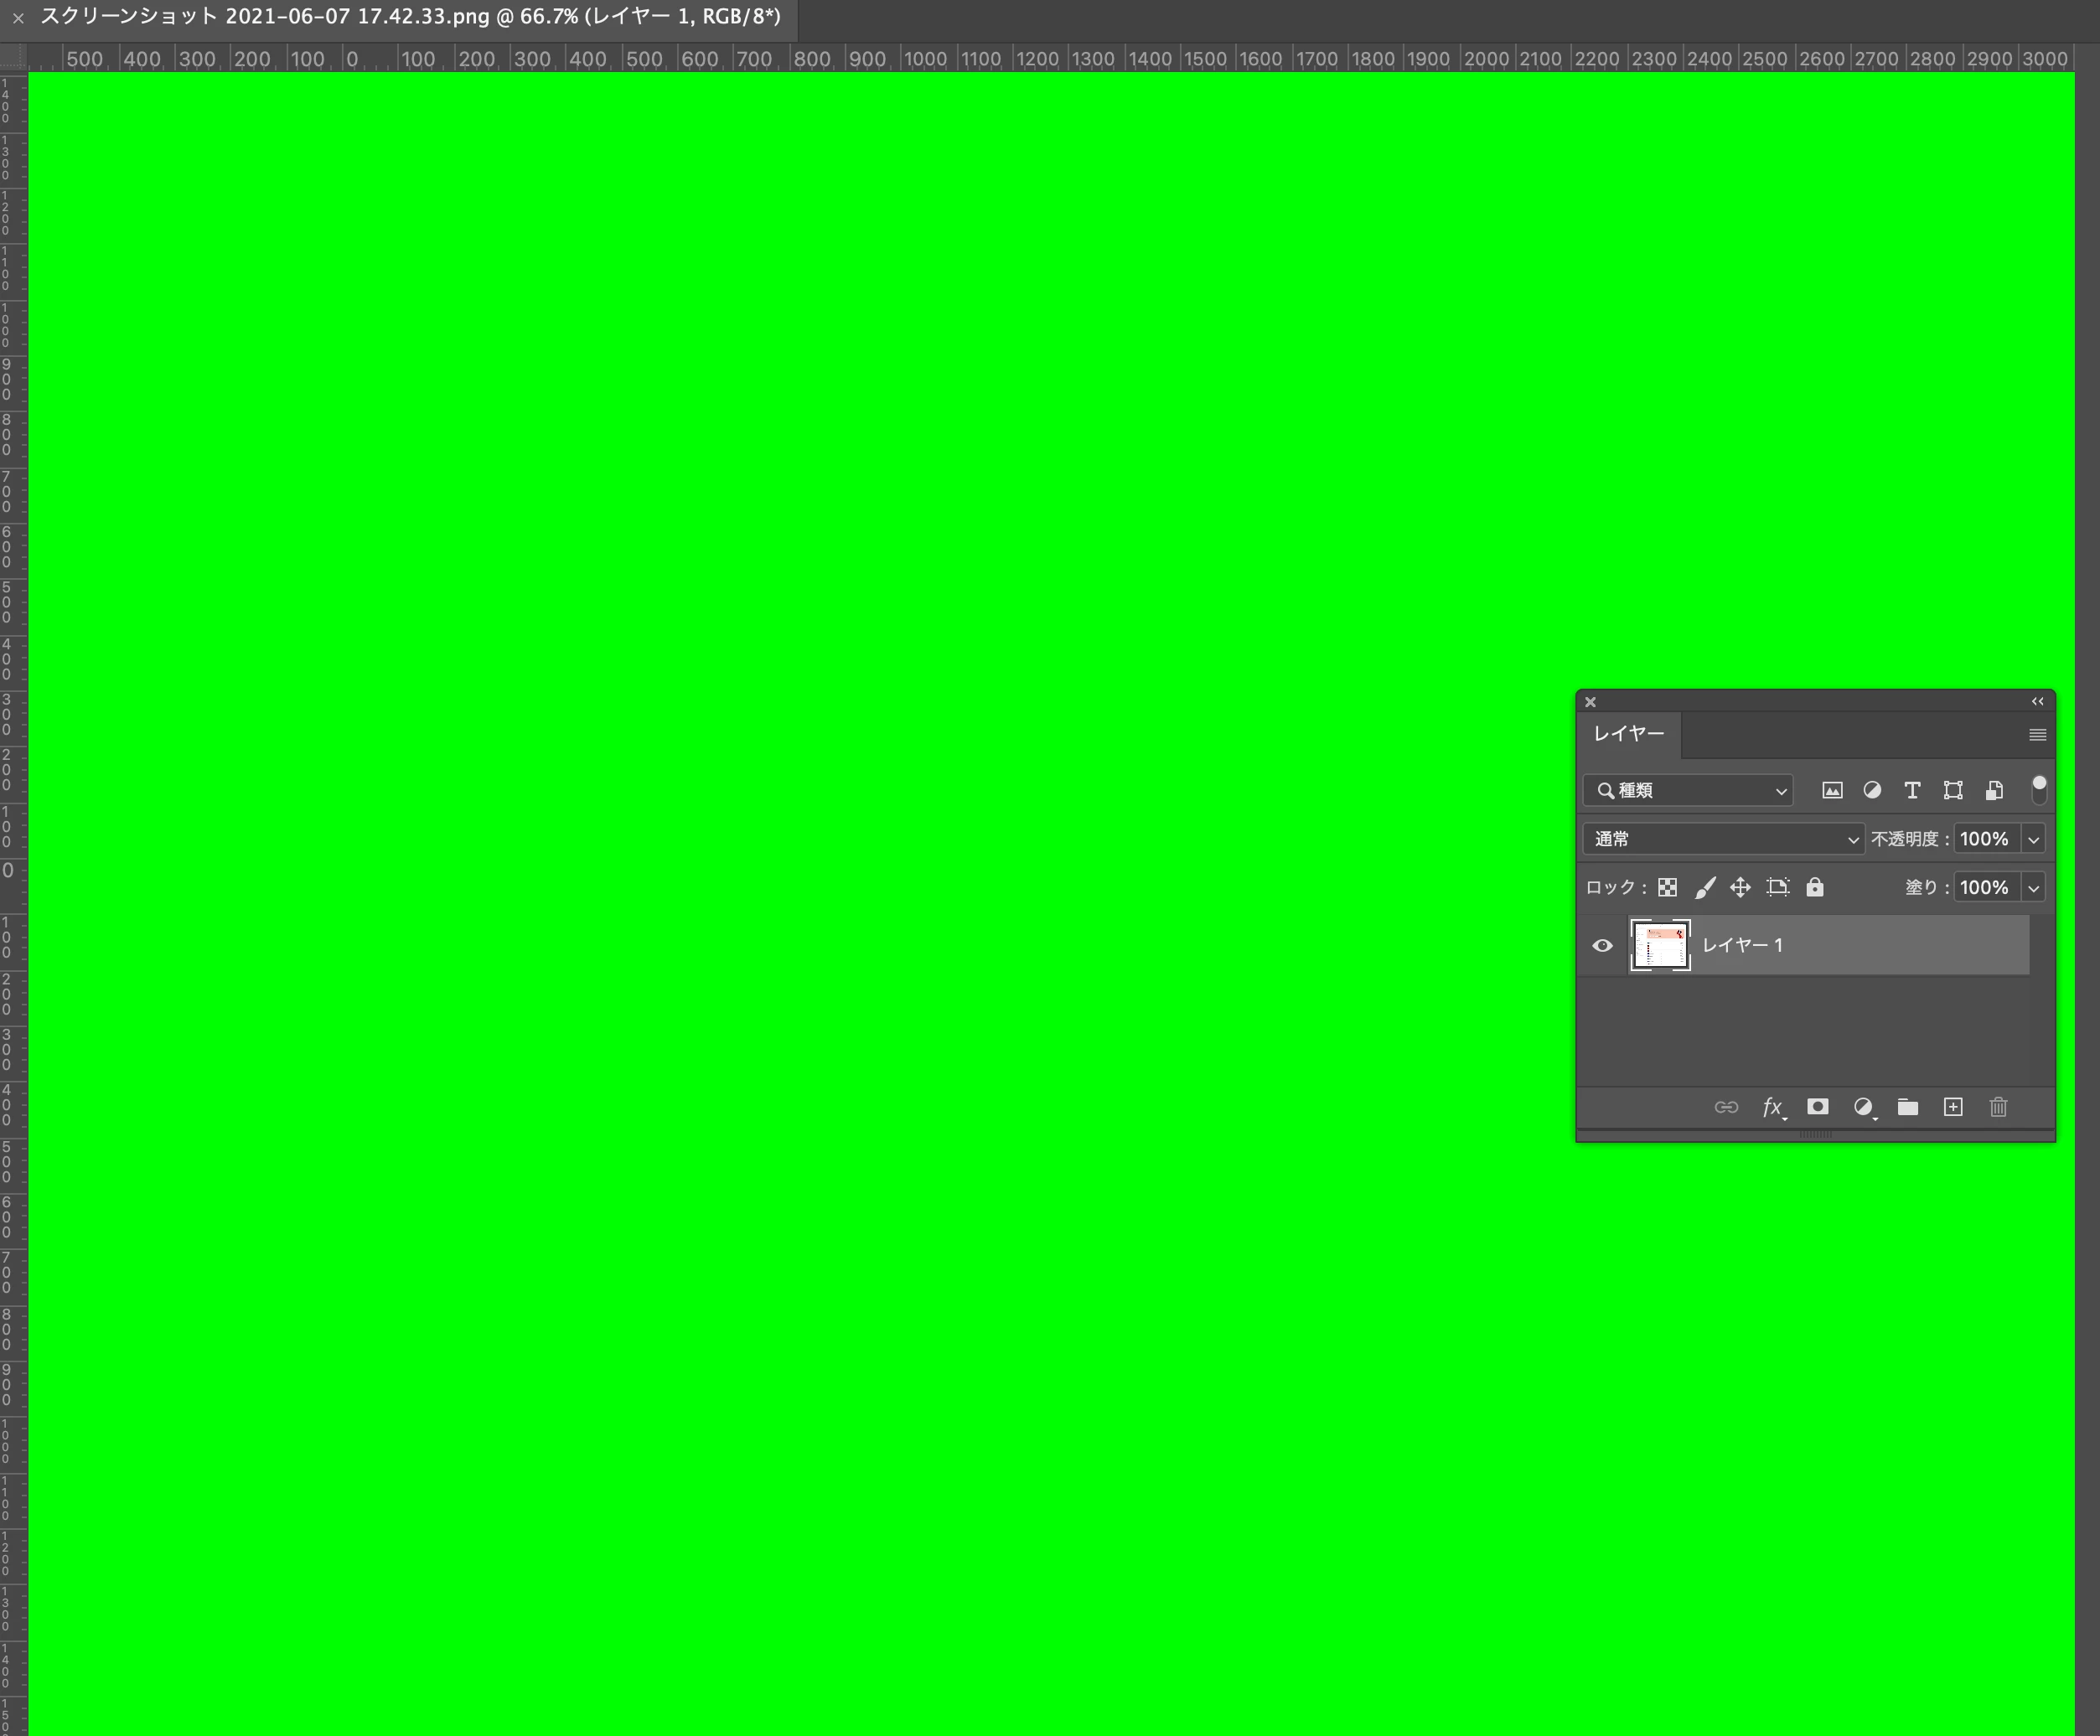2100x1736 pixels.
Task: Filter for shape layers icon
Action: pos(1953,790)
